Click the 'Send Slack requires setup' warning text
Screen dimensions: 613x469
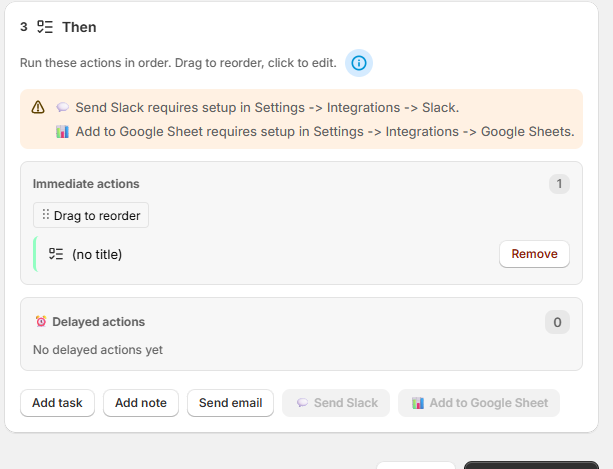click(x=267, y=107)
